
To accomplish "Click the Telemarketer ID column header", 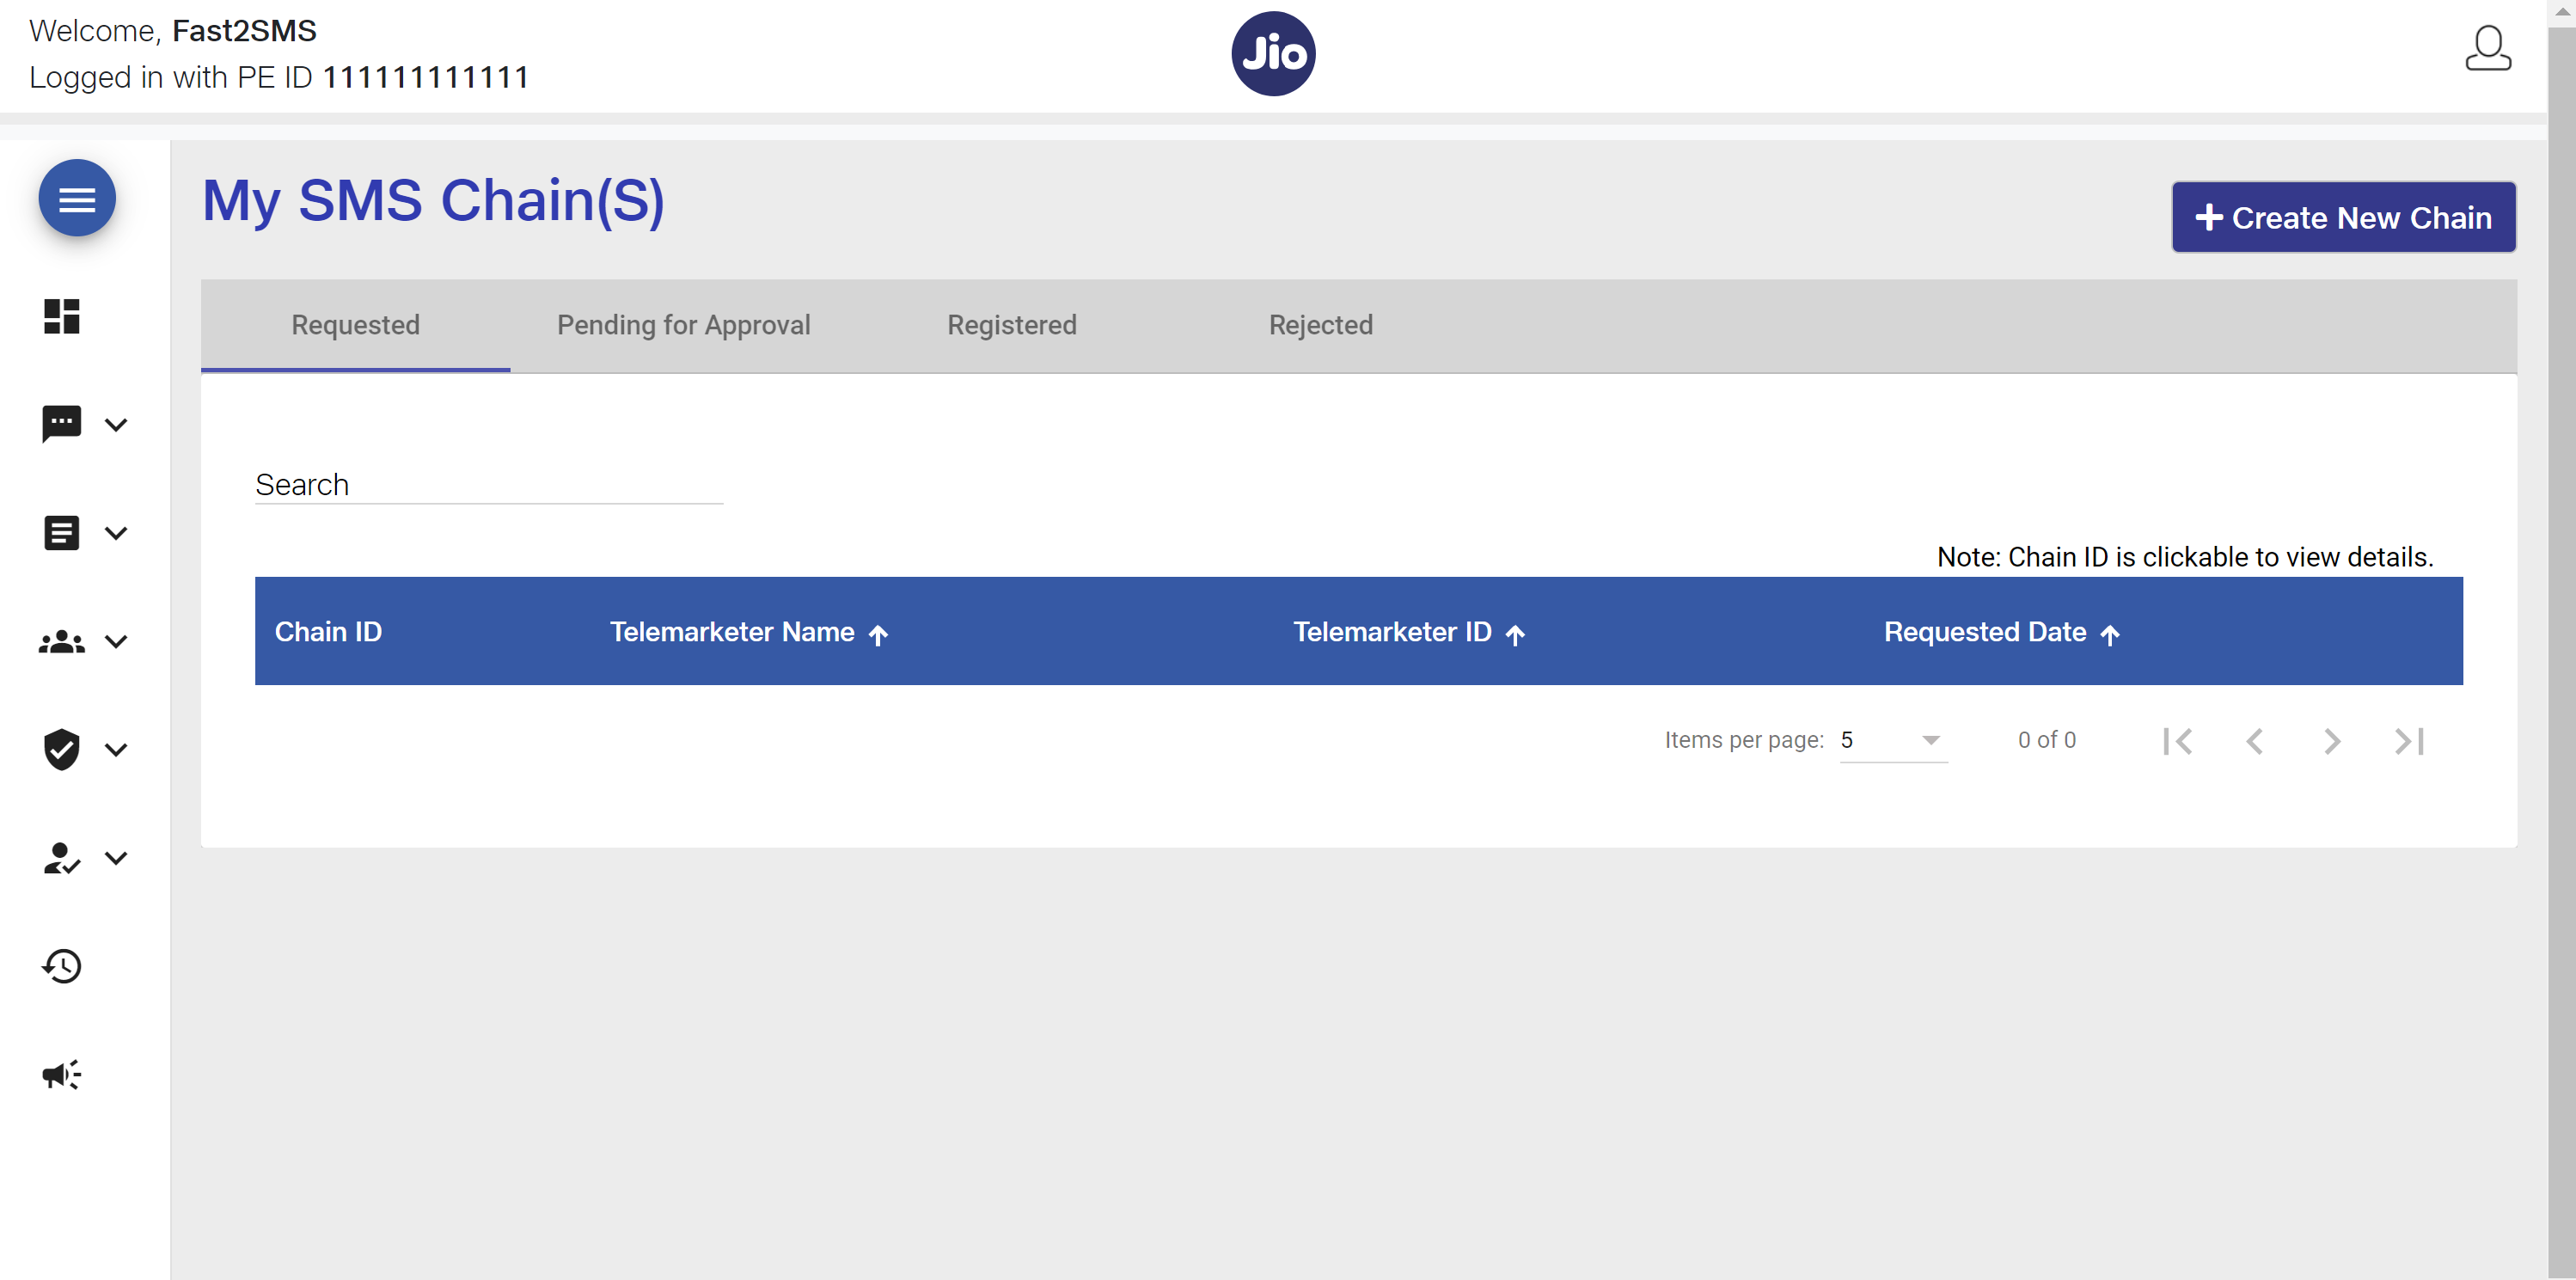I will 1392,632.
